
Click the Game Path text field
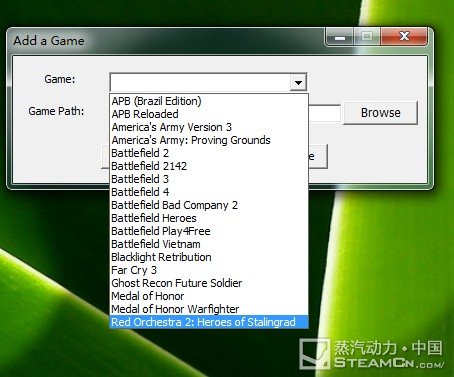coord(324,113)
